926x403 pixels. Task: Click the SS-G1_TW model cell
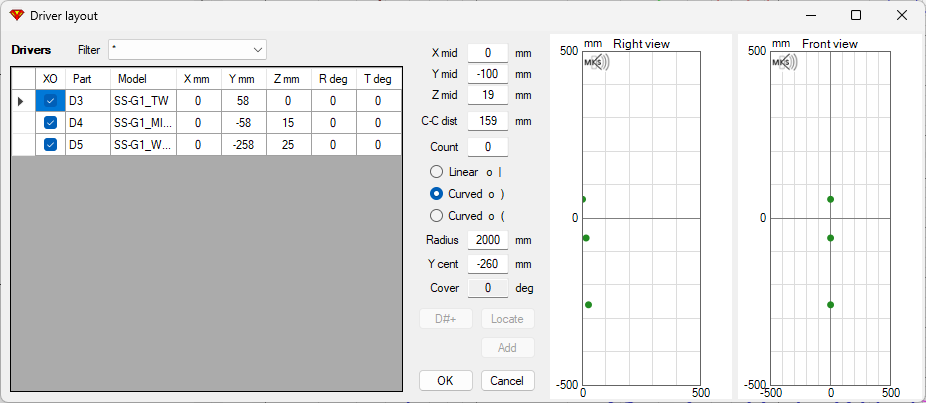pyautogui.click(x=144, y=102)
